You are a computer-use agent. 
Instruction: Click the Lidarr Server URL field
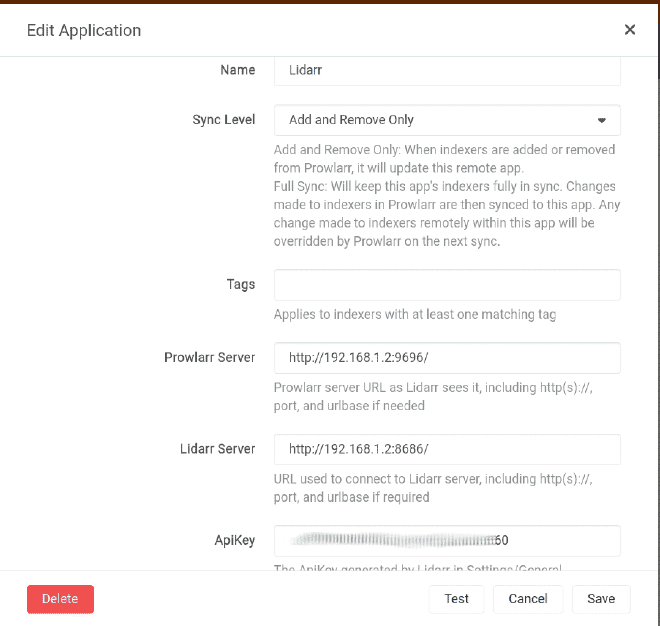447,449
